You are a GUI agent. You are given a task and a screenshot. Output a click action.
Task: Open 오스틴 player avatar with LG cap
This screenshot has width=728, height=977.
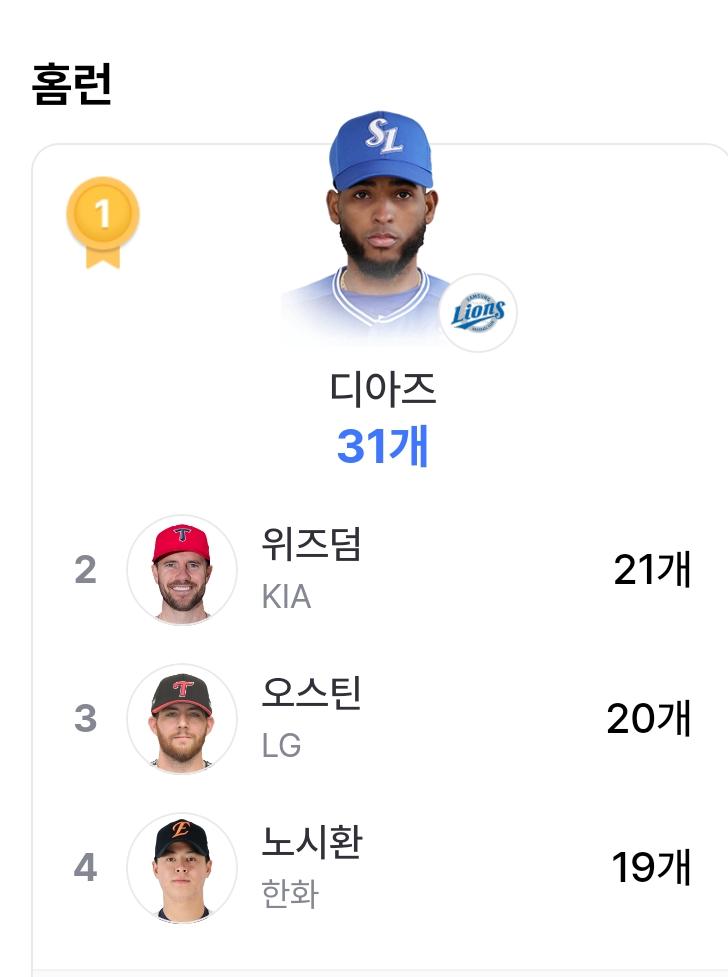[182, 718]
